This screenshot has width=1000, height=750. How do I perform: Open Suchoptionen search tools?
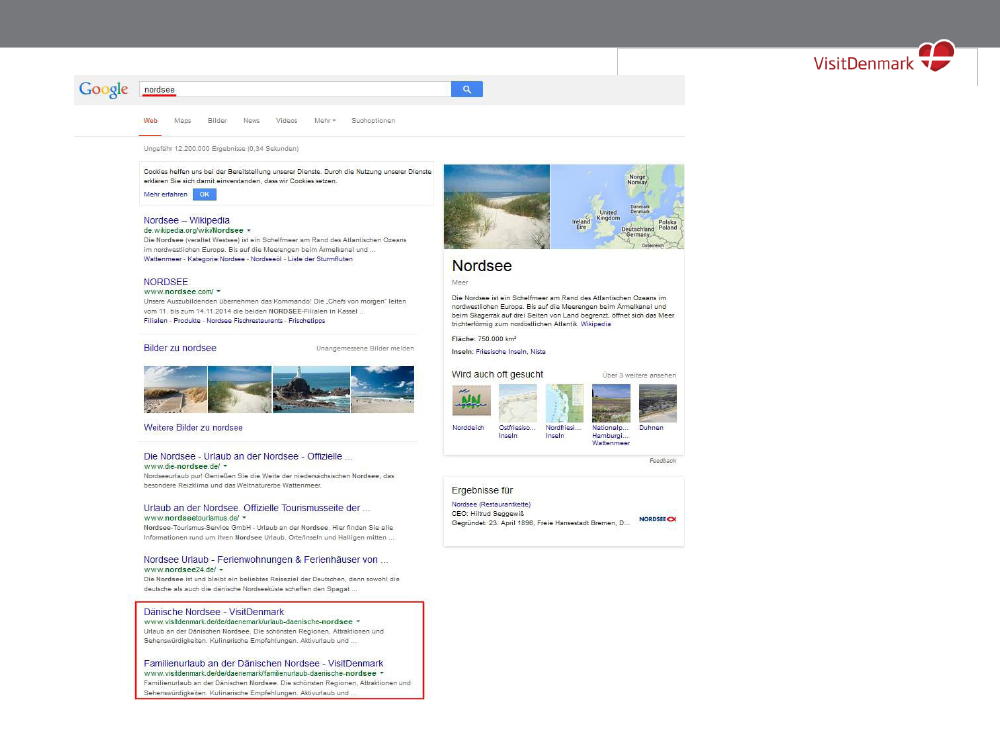coord(373,121)
